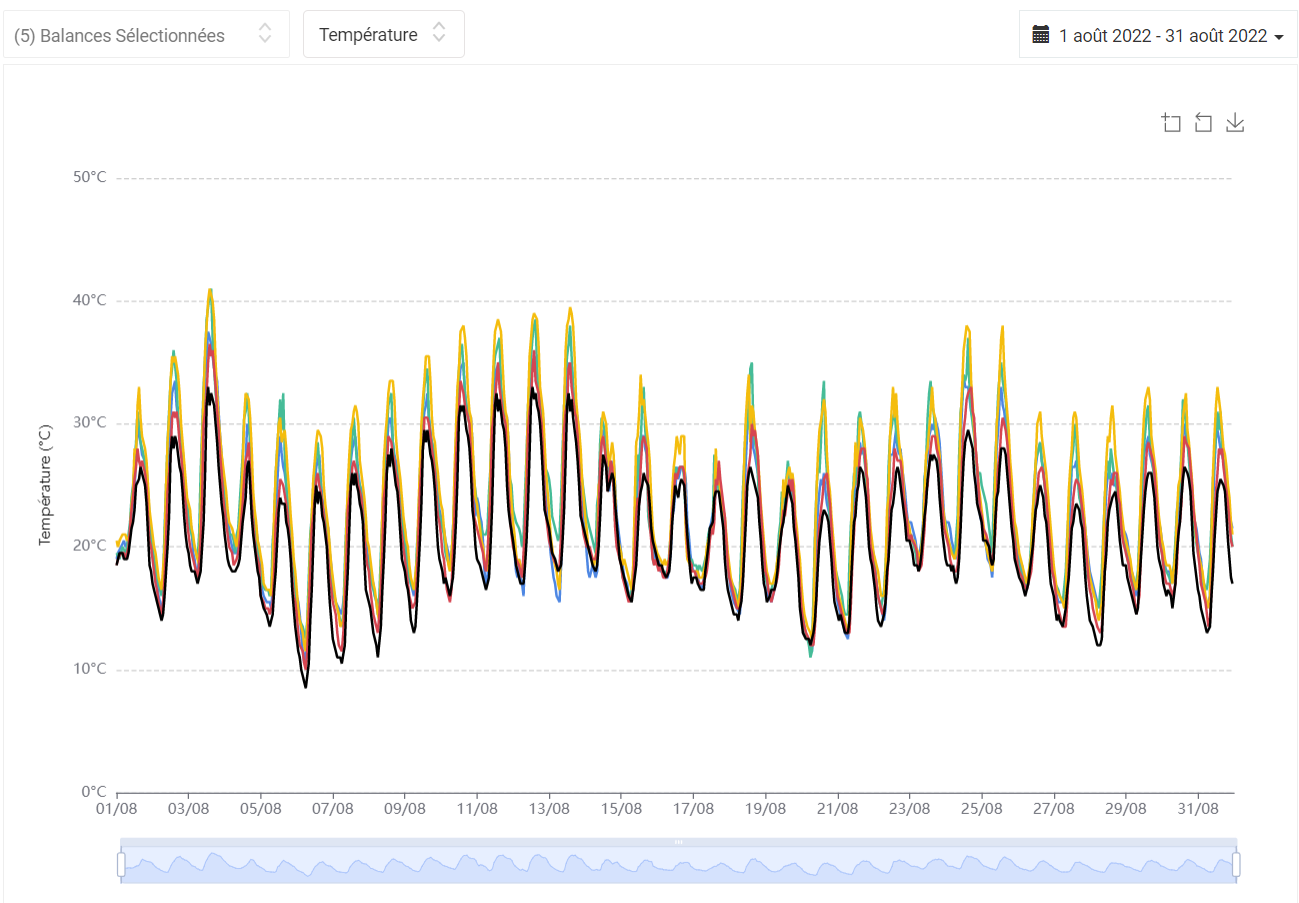This screenshot has height=903, width=1299.
Task: Grab the right handle of the range slider
Action: pyautogui.click(x=1236, y=863)
